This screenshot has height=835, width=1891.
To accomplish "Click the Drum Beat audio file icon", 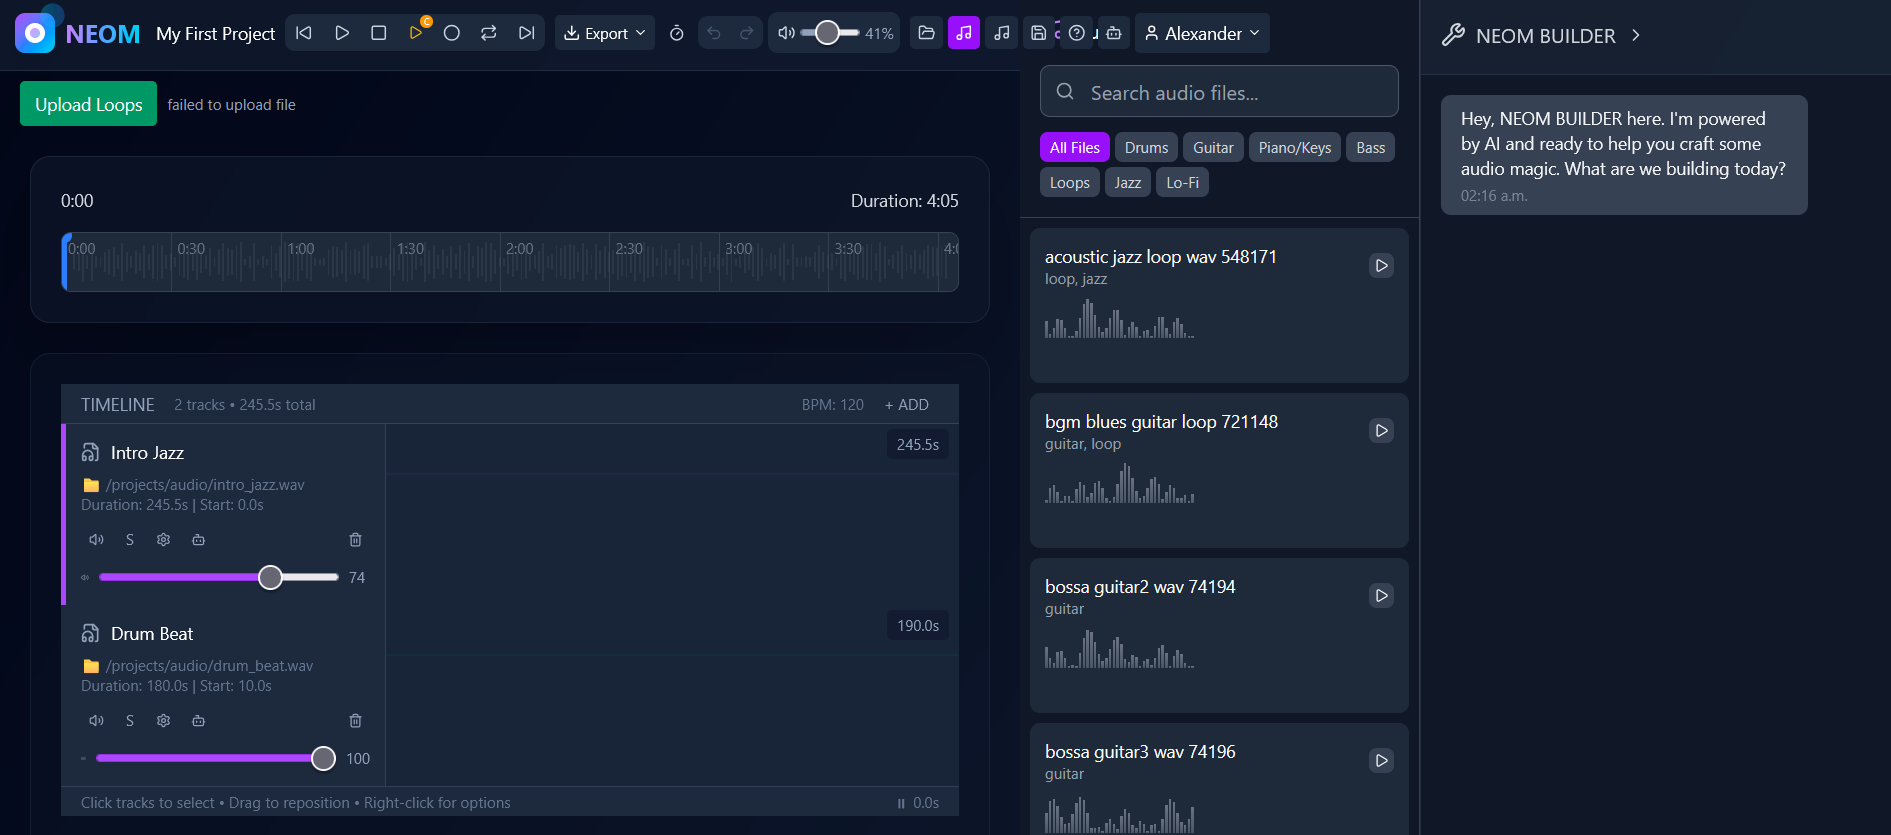I will pyautogui.click(x=90, y=634).
